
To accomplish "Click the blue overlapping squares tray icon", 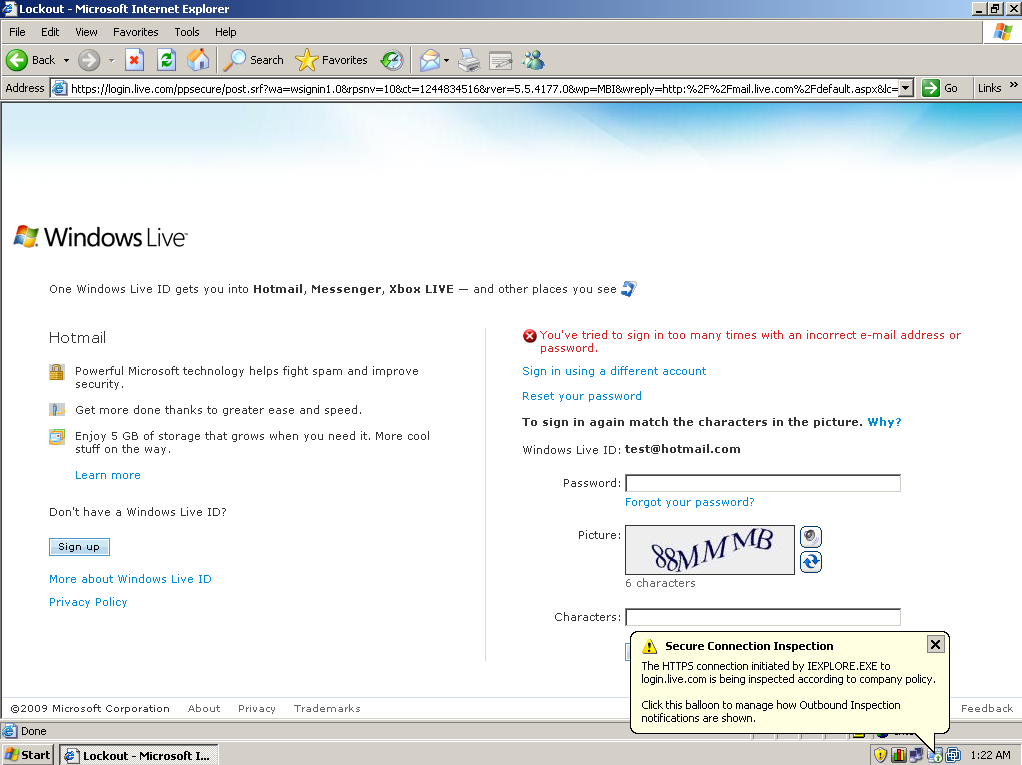I will click(x=953, y=755).
